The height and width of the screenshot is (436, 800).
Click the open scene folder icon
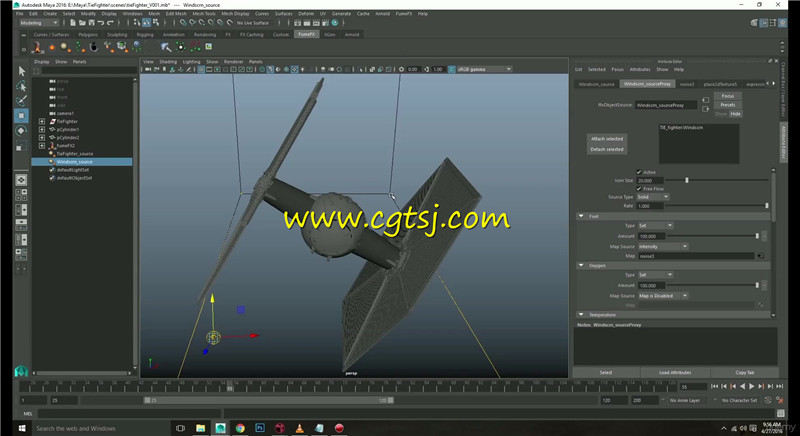click(x=82, y=23)
